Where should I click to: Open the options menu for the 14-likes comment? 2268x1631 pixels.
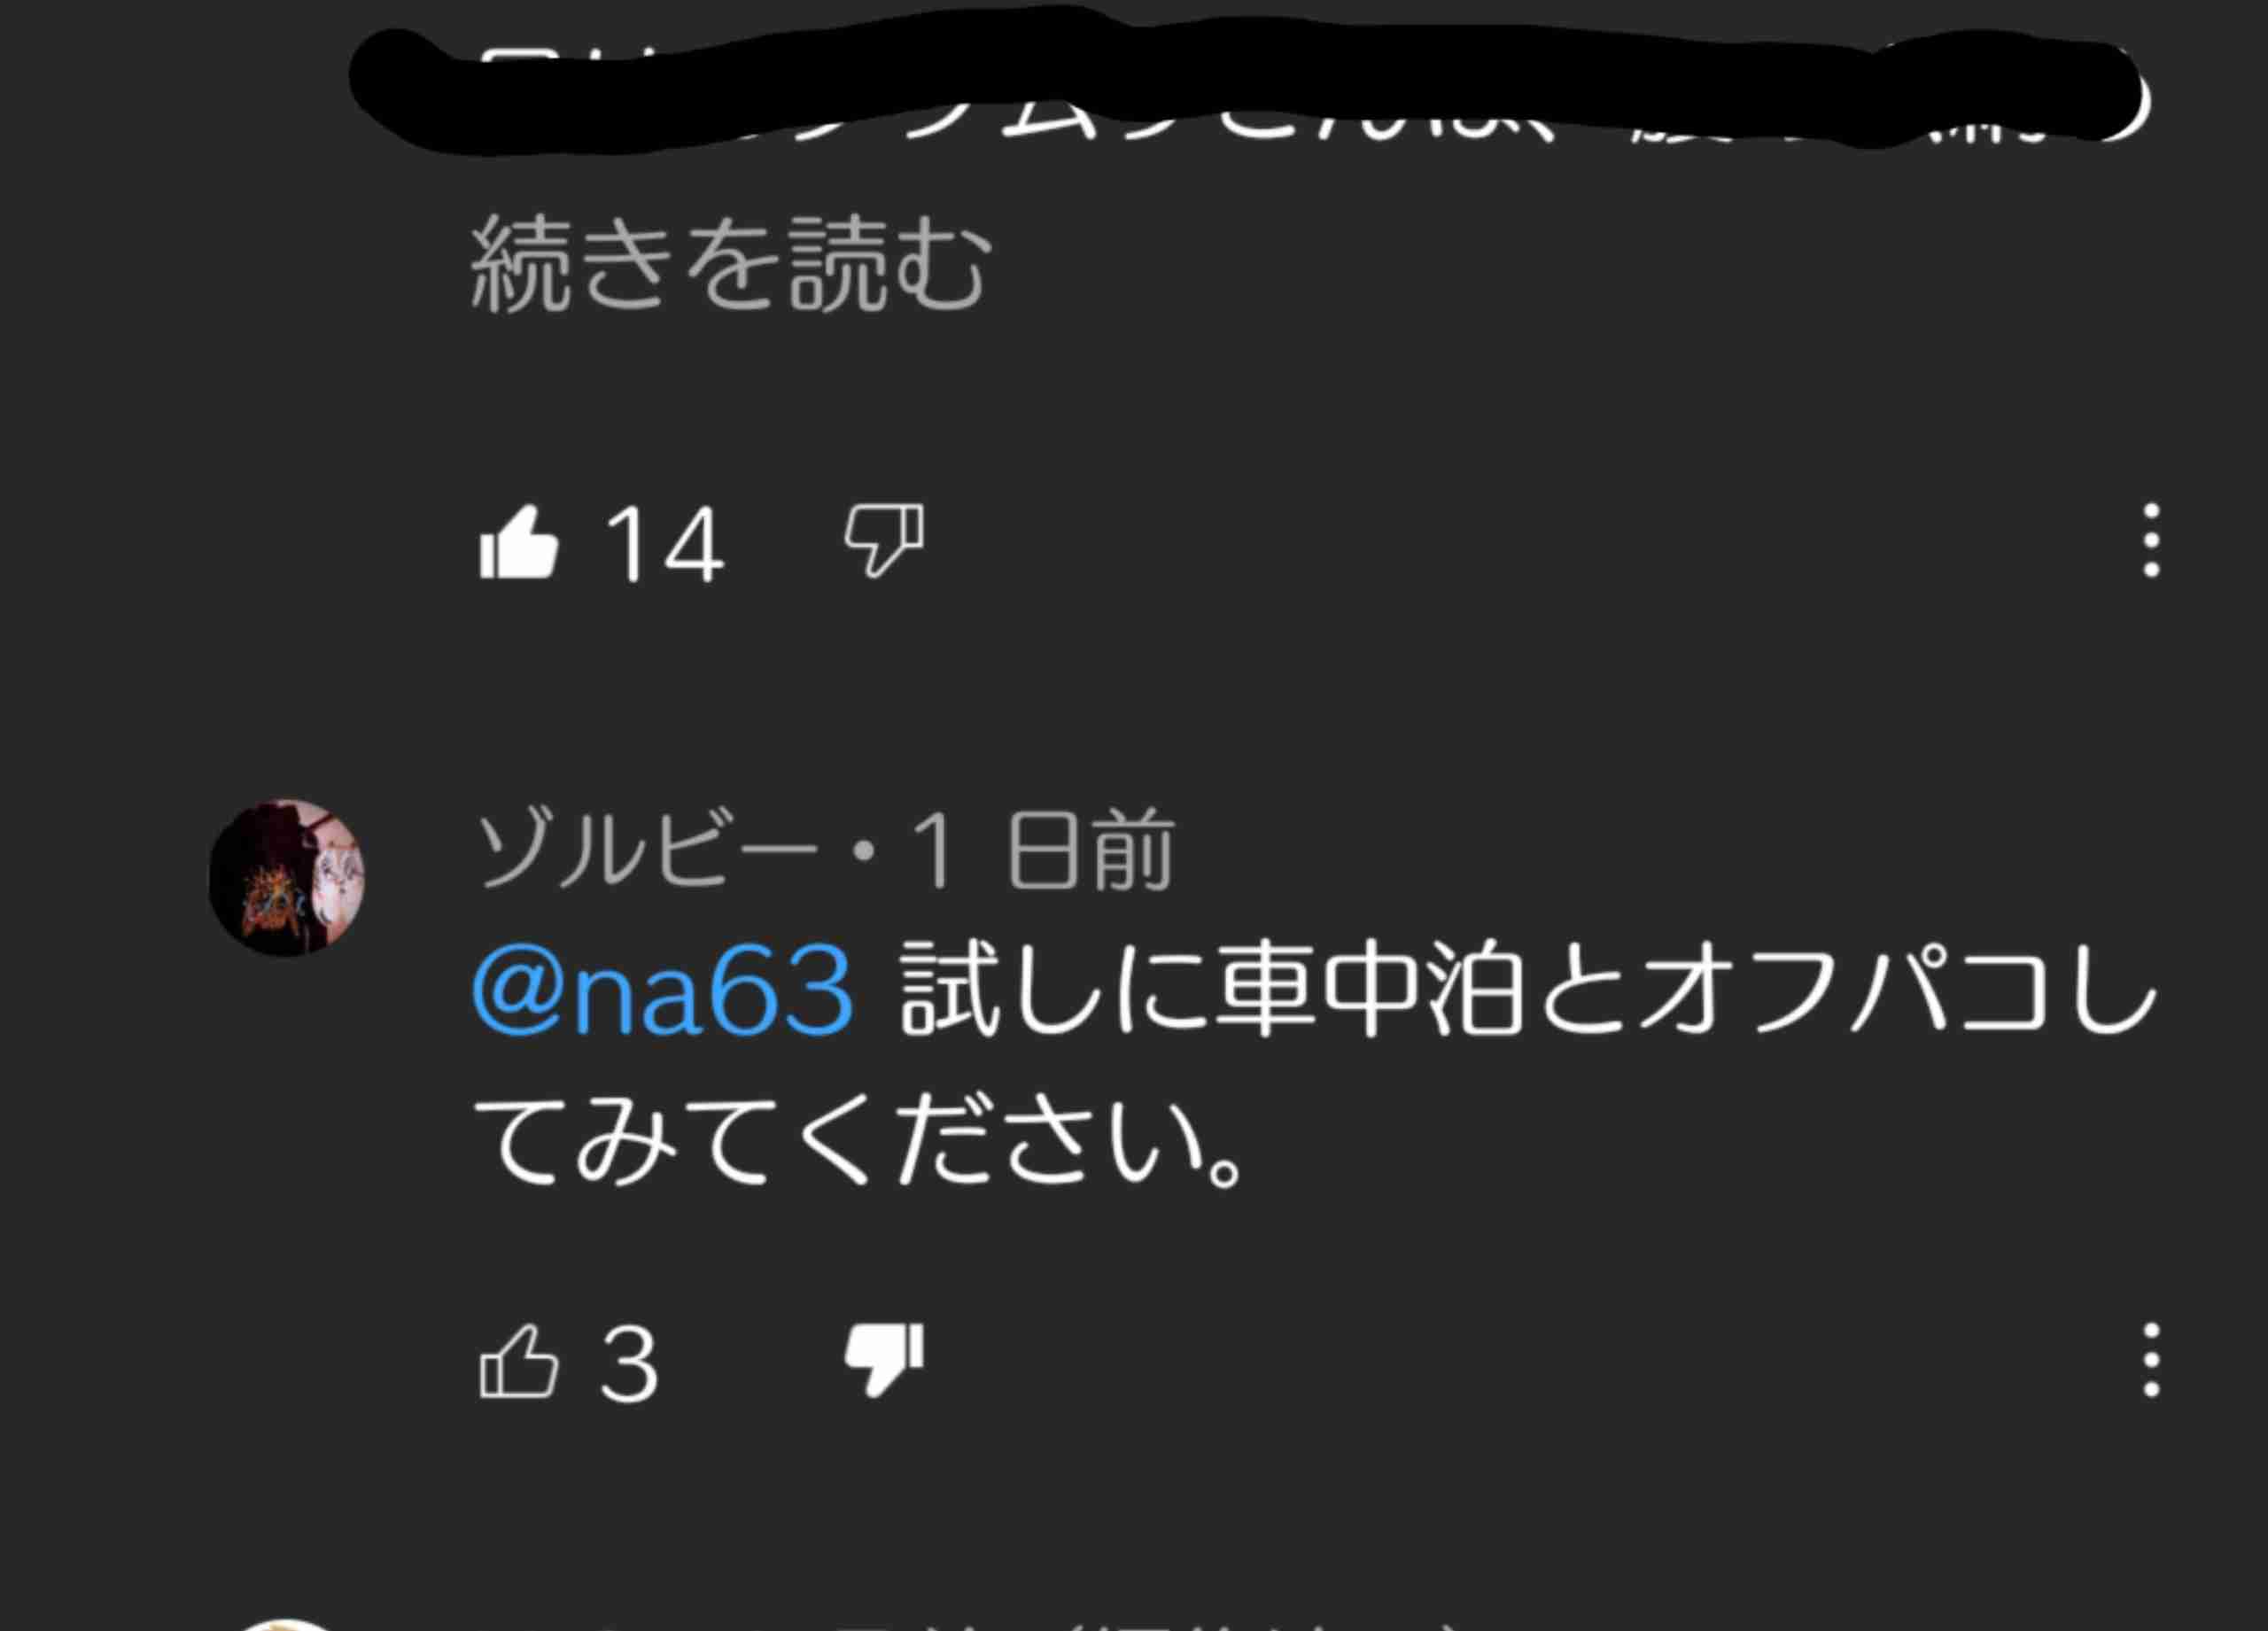(x=2152, y=541)
